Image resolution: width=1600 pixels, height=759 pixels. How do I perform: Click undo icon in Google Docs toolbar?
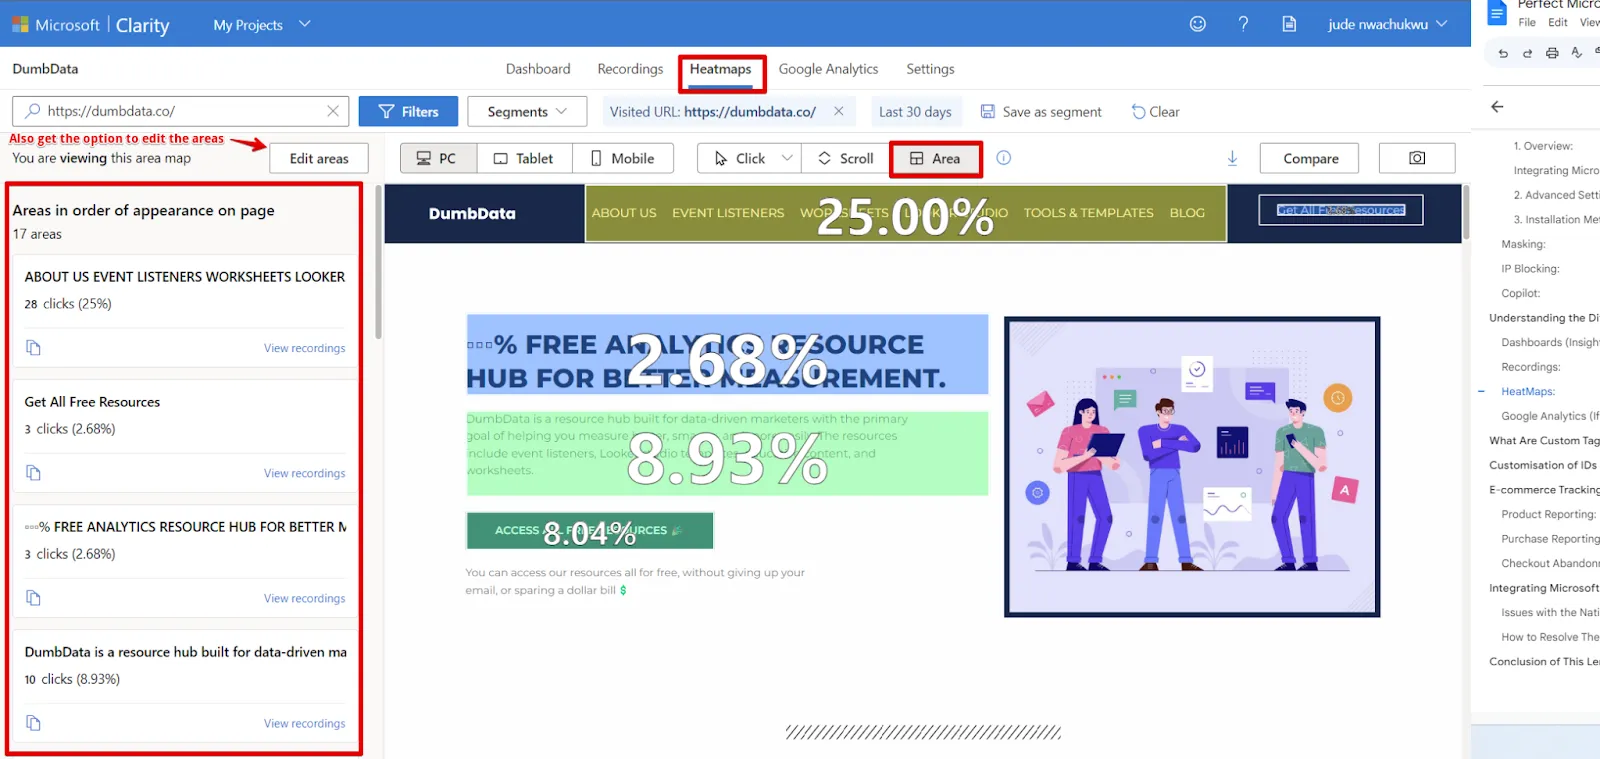click(x=1503, y=54)
